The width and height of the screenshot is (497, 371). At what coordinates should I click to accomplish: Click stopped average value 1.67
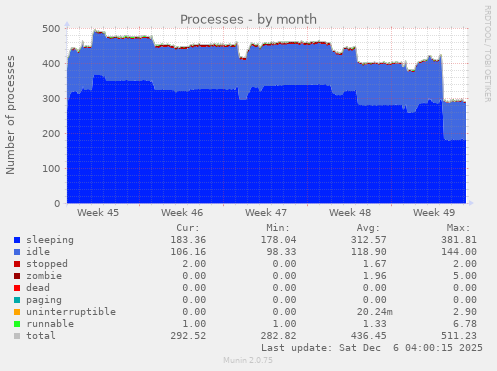[x=375, y=264]
